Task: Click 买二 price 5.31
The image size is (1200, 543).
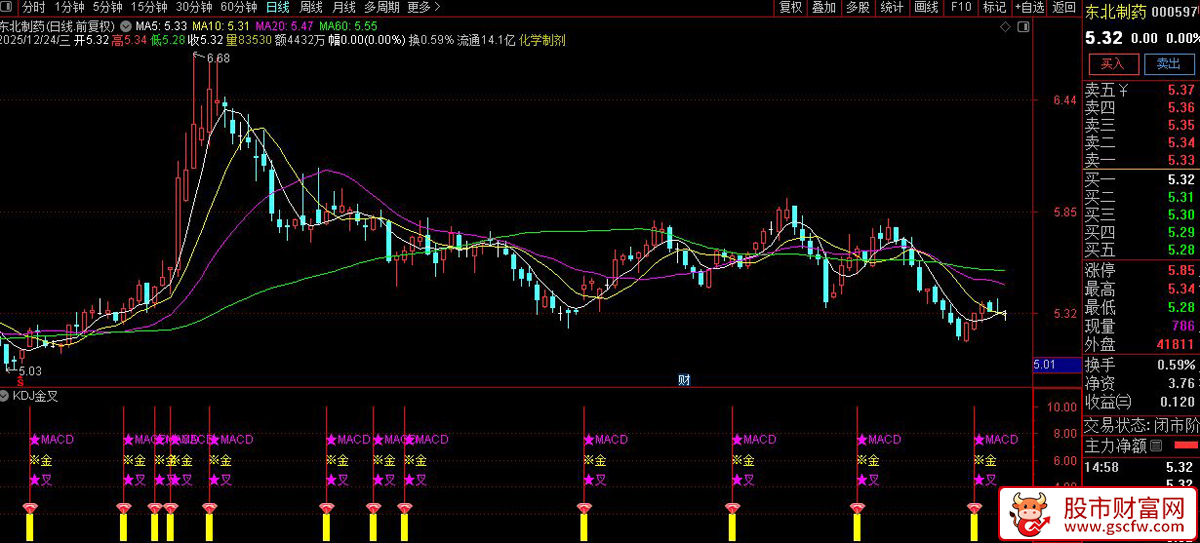Action: (x=1180, y=197)
